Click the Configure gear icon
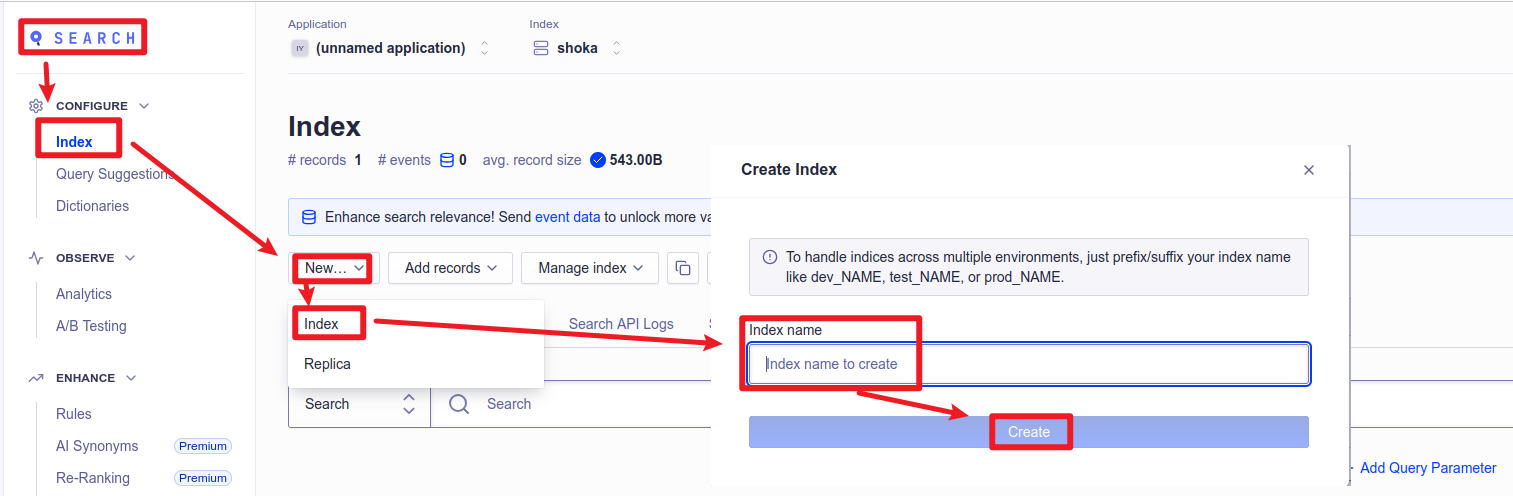Viewport: 1513px width, 496px height. click(x=36, y=106)
